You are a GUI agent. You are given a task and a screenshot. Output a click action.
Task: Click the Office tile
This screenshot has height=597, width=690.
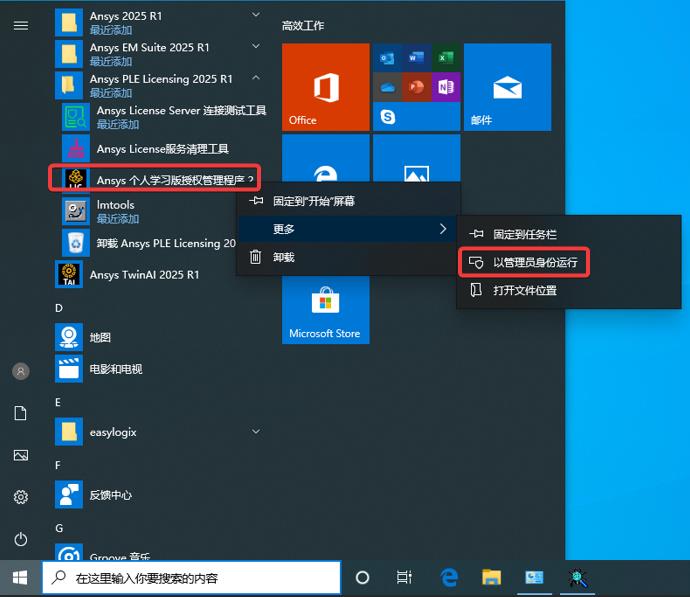tap(326, 87)
